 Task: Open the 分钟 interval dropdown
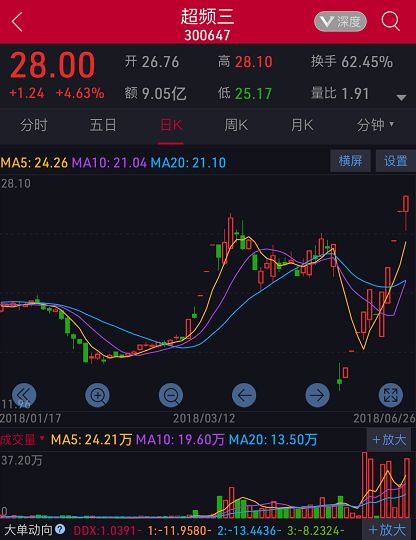tap(375, 125)
